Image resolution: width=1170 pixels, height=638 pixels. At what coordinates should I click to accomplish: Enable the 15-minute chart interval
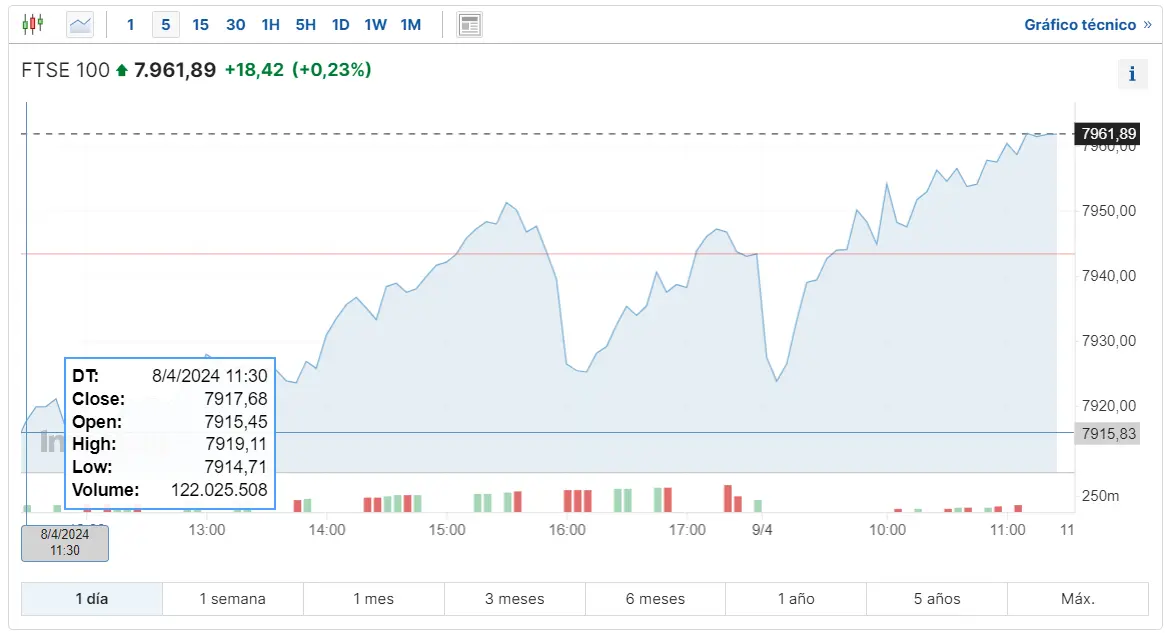click(x=200, y=24)
